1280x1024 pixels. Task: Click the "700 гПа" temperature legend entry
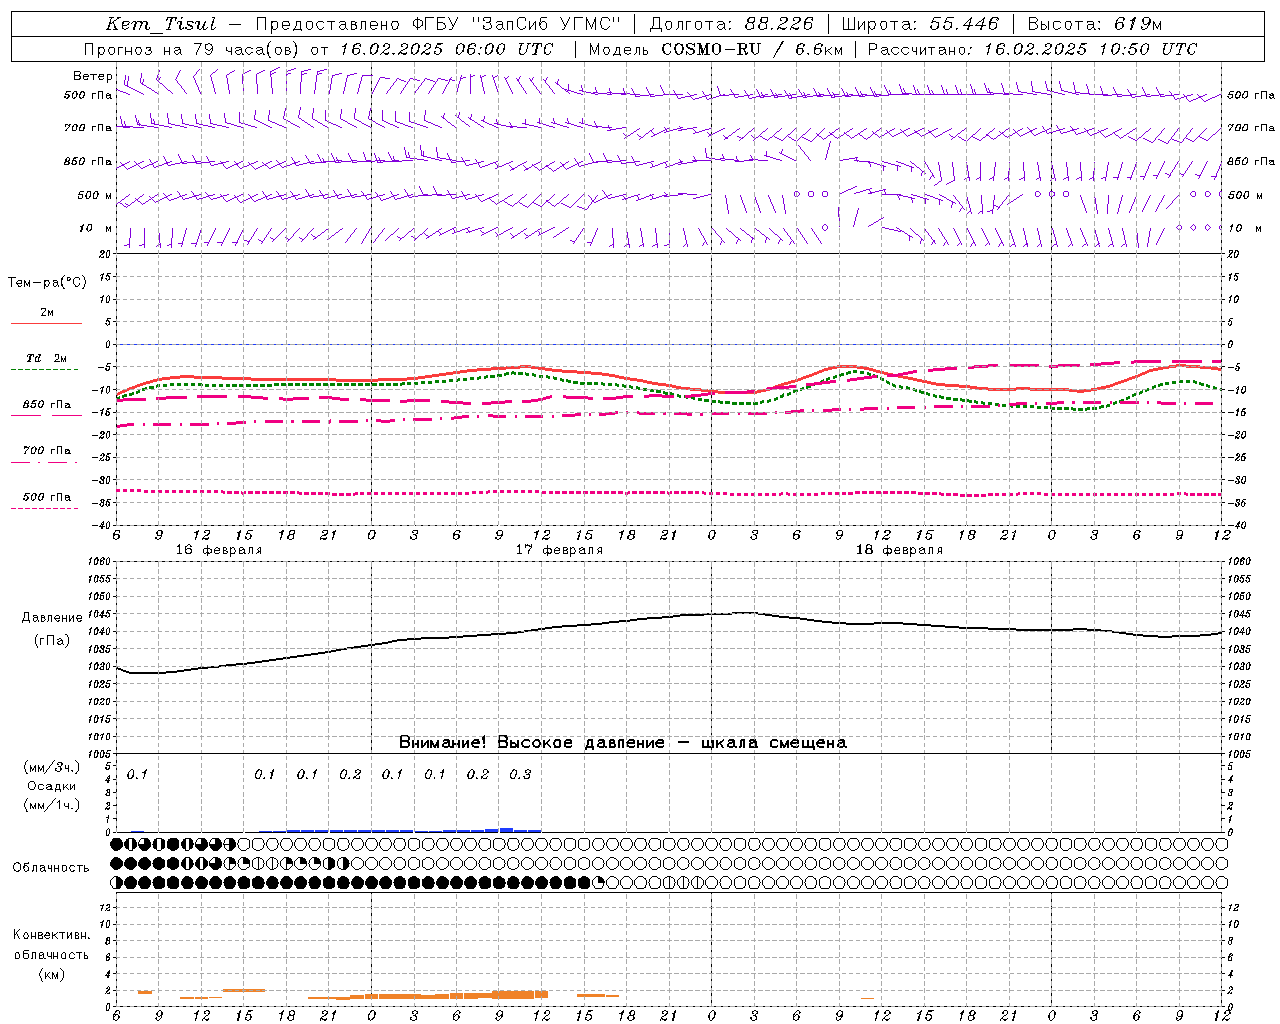tap(46, 451)
